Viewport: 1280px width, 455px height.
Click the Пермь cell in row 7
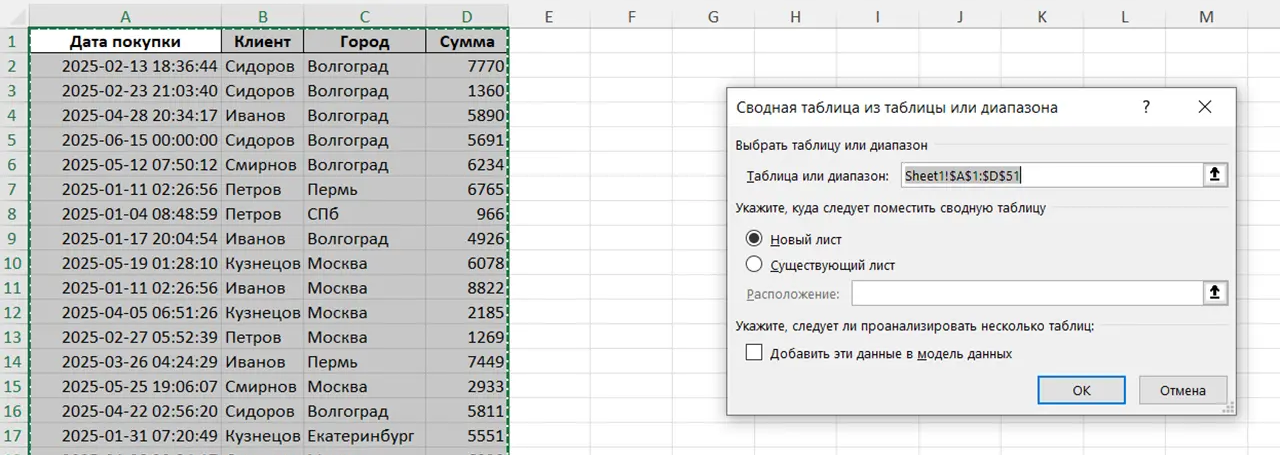(x=365, y=189)
